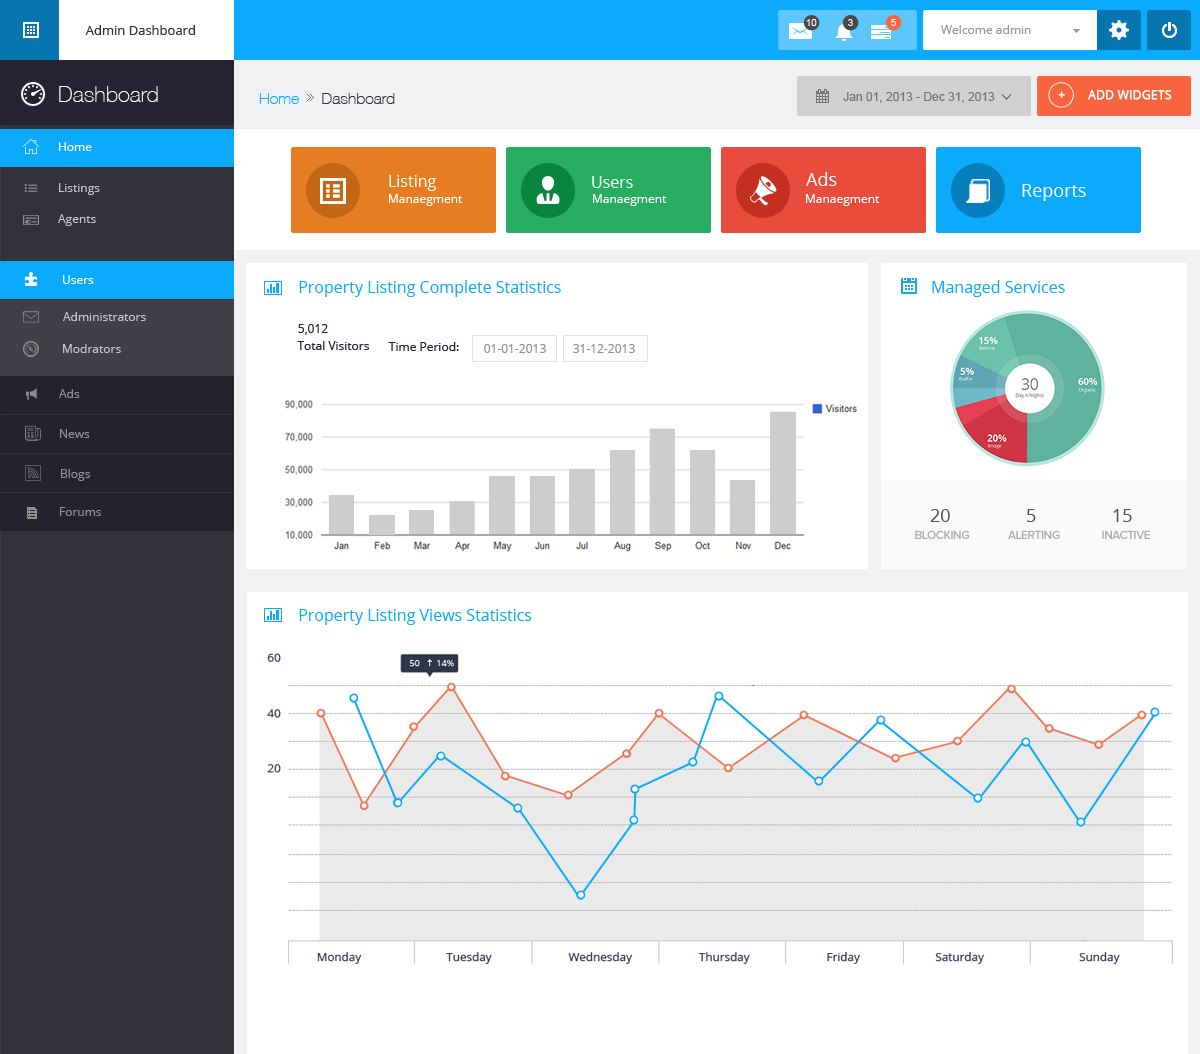Viewport: 1200px width, 1054px height.
Task: Click the 60% Organic pie chart segment
Action: pos(1070,400)
